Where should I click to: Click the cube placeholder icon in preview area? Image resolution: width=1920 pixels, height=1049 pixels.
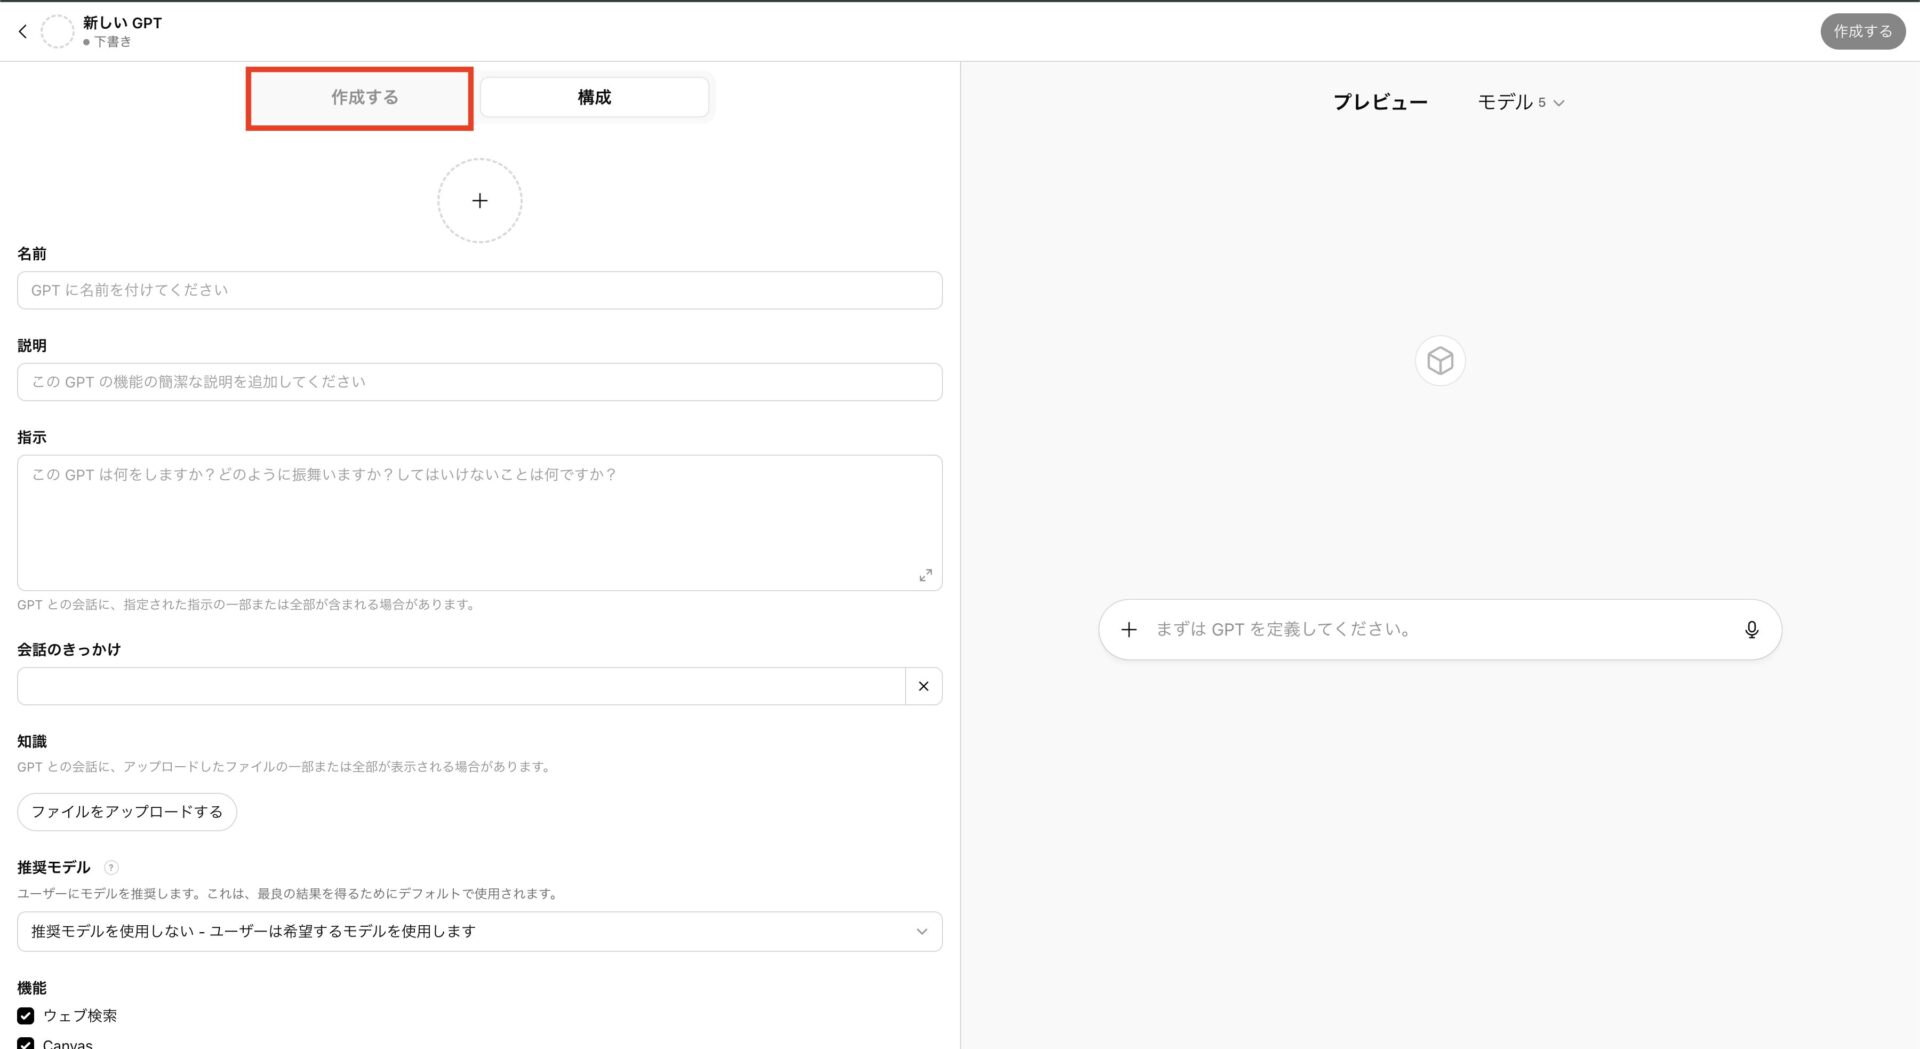point(1439,360)
